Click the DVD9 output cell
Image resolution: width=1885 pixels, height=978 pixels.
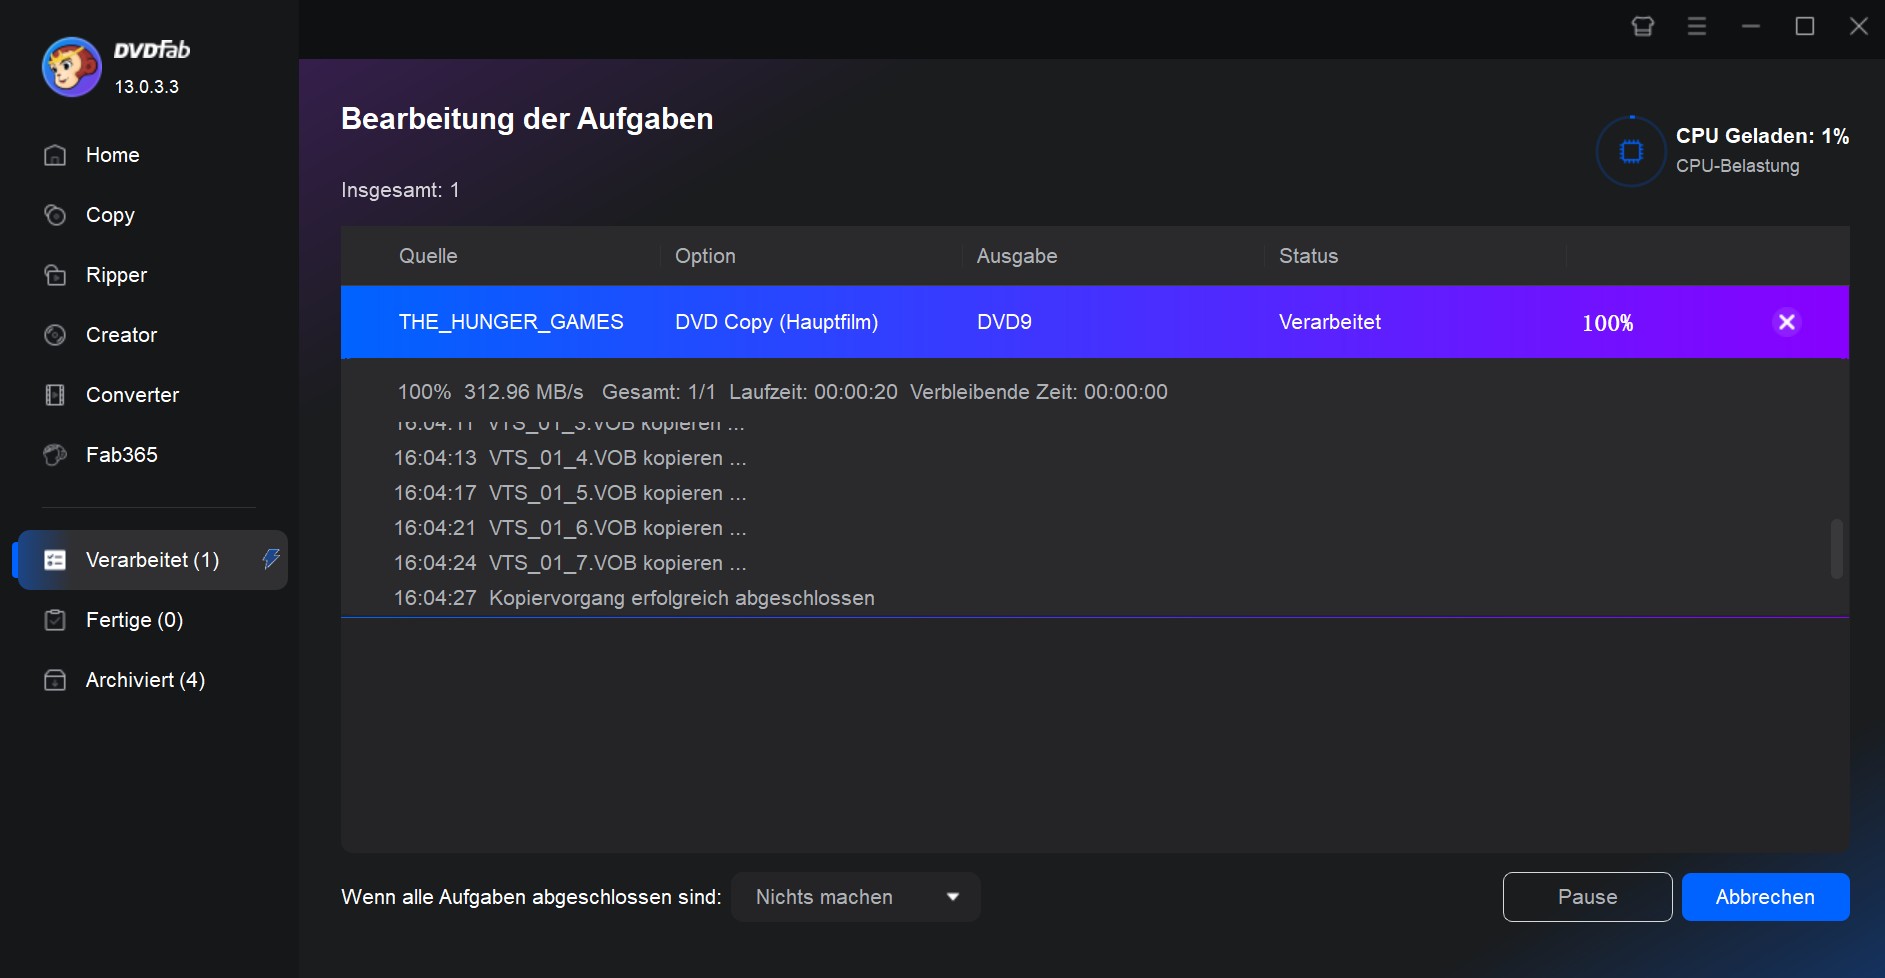pos(1004,322)
